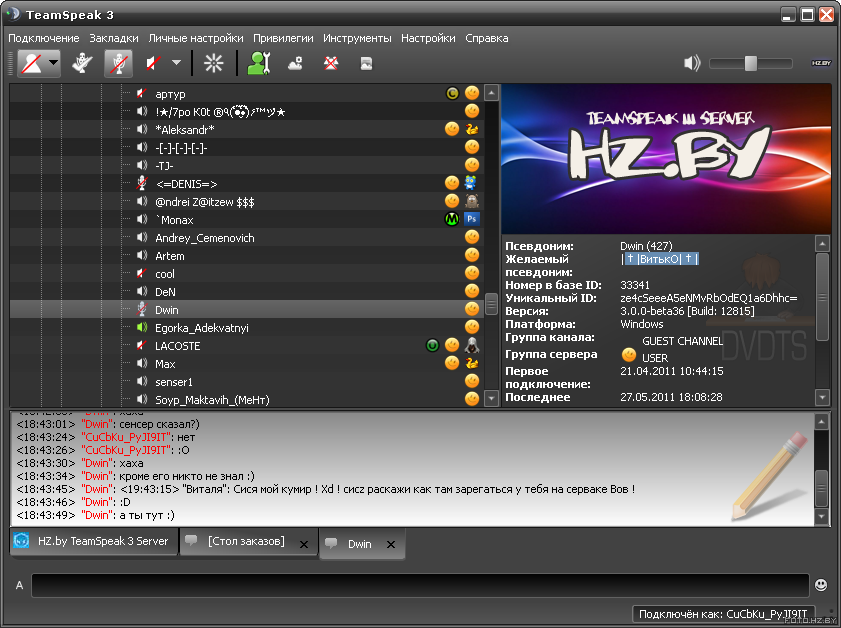Screen dimensions: 841x628
Task: Select user артур in the list
Action: point(170,94)
